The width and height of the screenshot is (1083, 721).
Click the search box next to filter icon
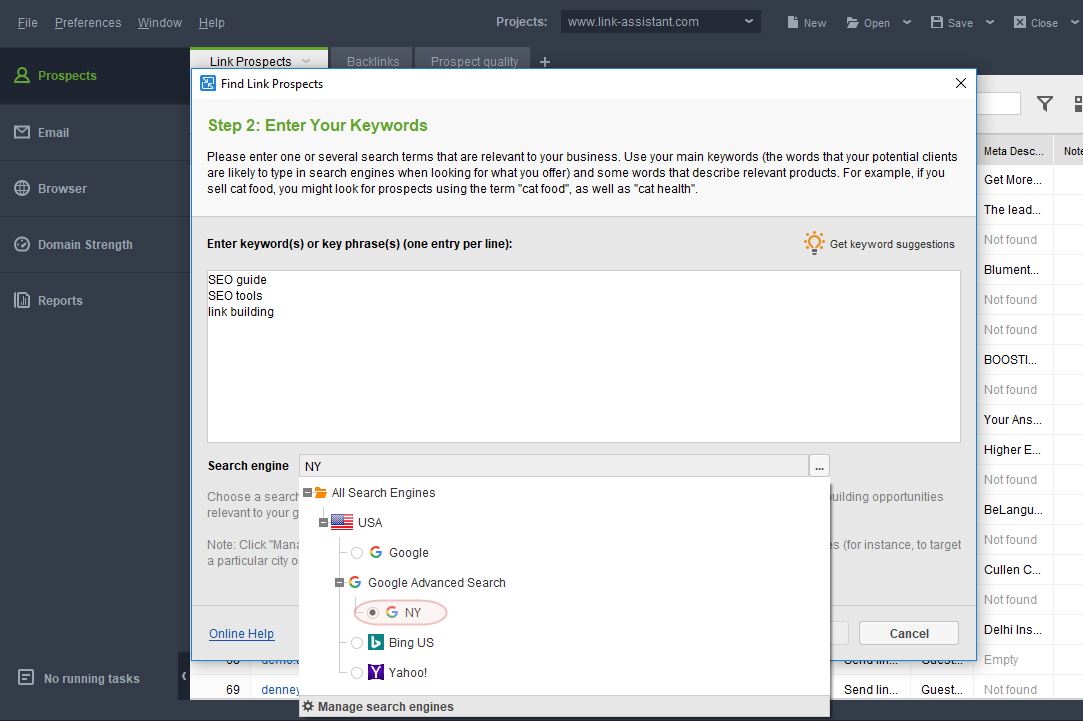[x=998, y=104]
